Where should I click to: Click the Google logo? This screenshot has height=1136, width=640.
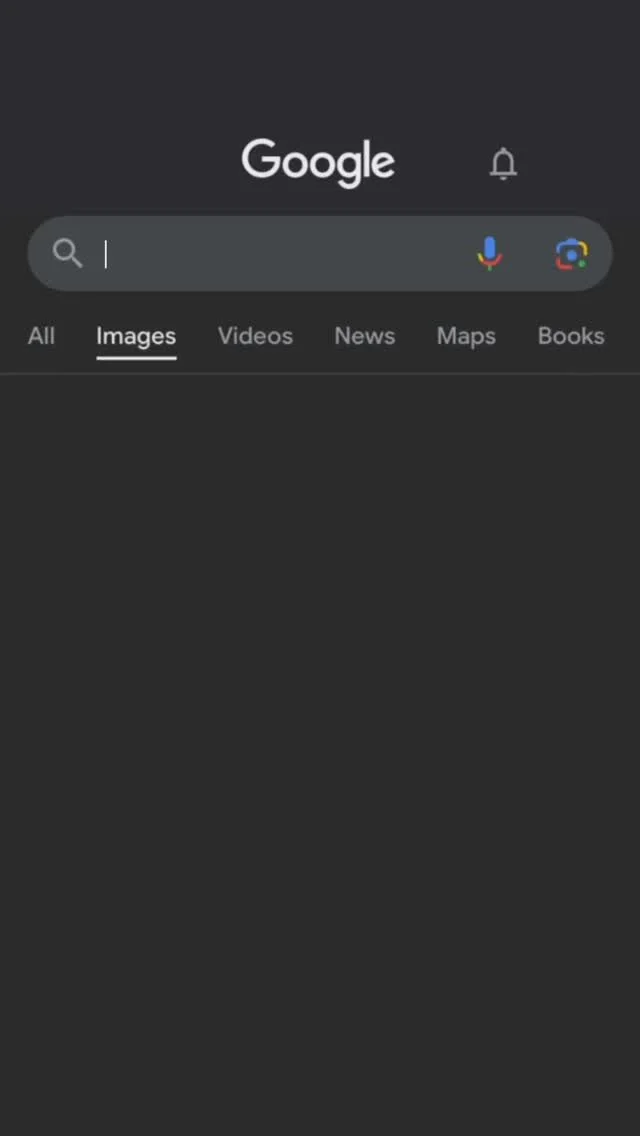[318, 163]
